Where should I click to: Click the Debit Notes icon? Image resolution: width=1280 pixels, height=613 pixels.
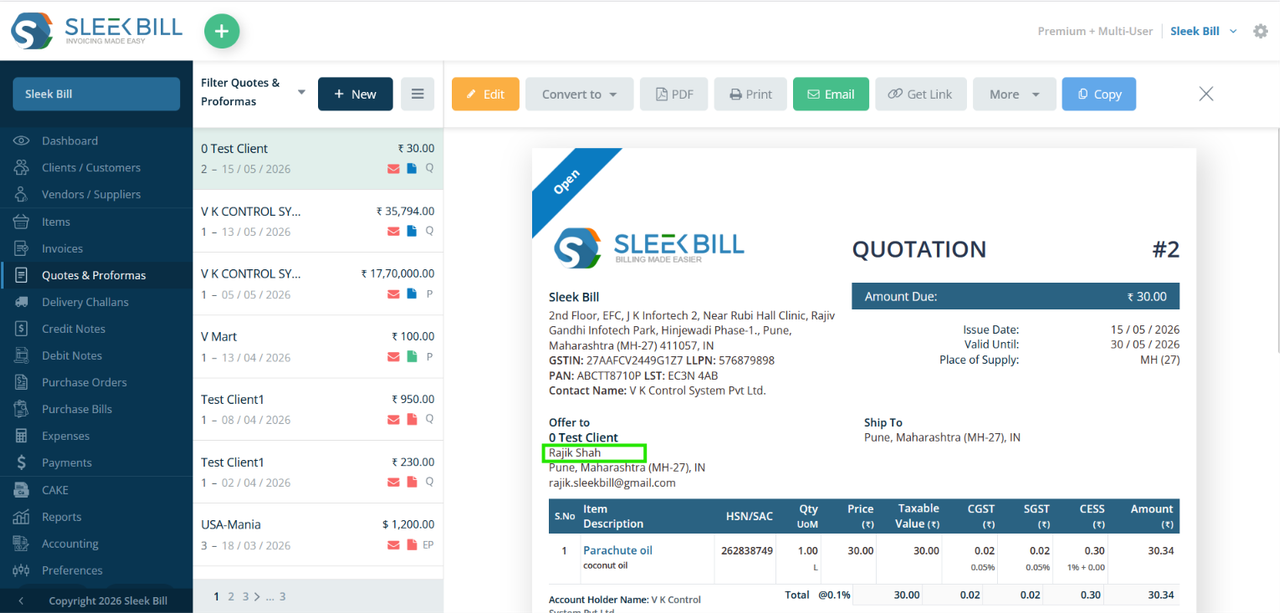tap(21, 355)
